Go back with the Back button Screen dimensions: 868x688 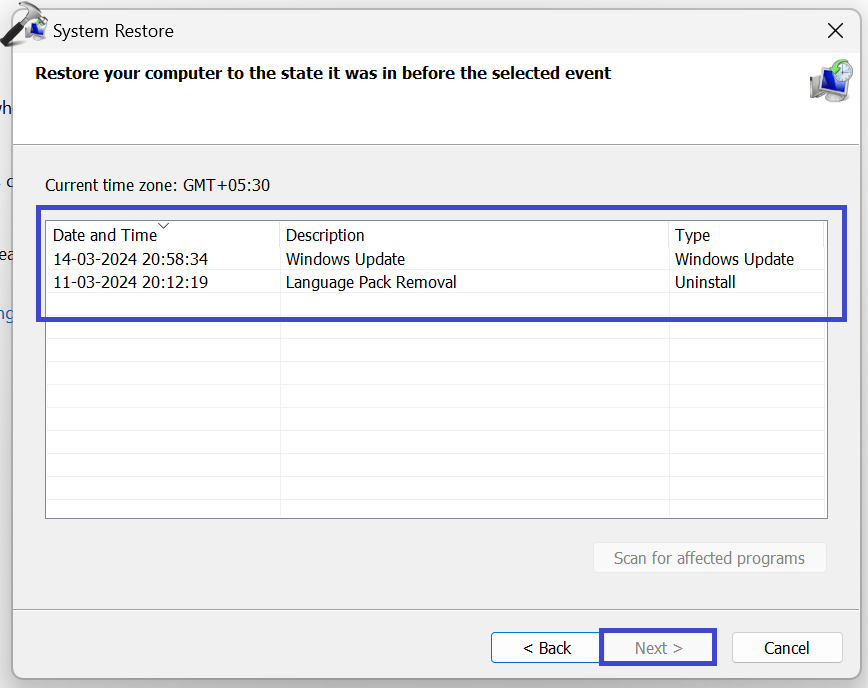(x=546, y=648)
